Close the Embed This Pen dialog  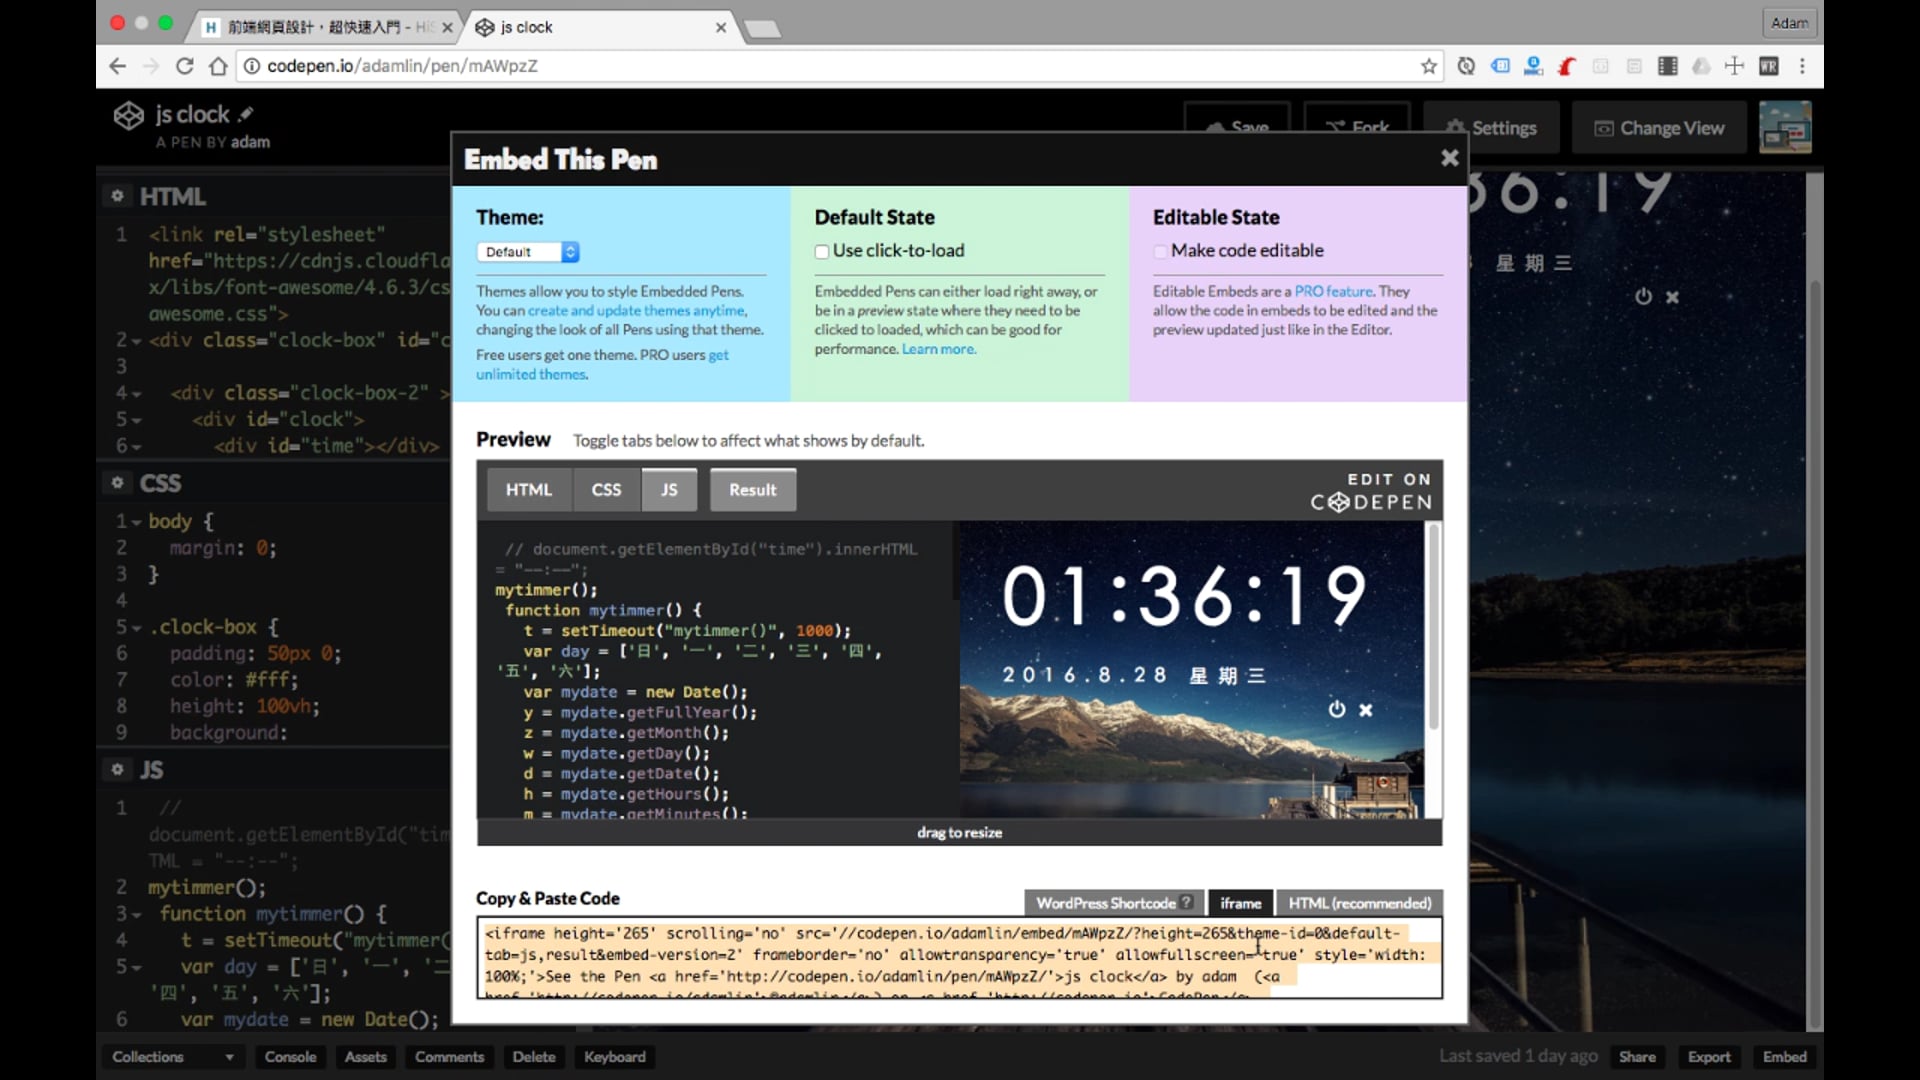[1449, 158]
